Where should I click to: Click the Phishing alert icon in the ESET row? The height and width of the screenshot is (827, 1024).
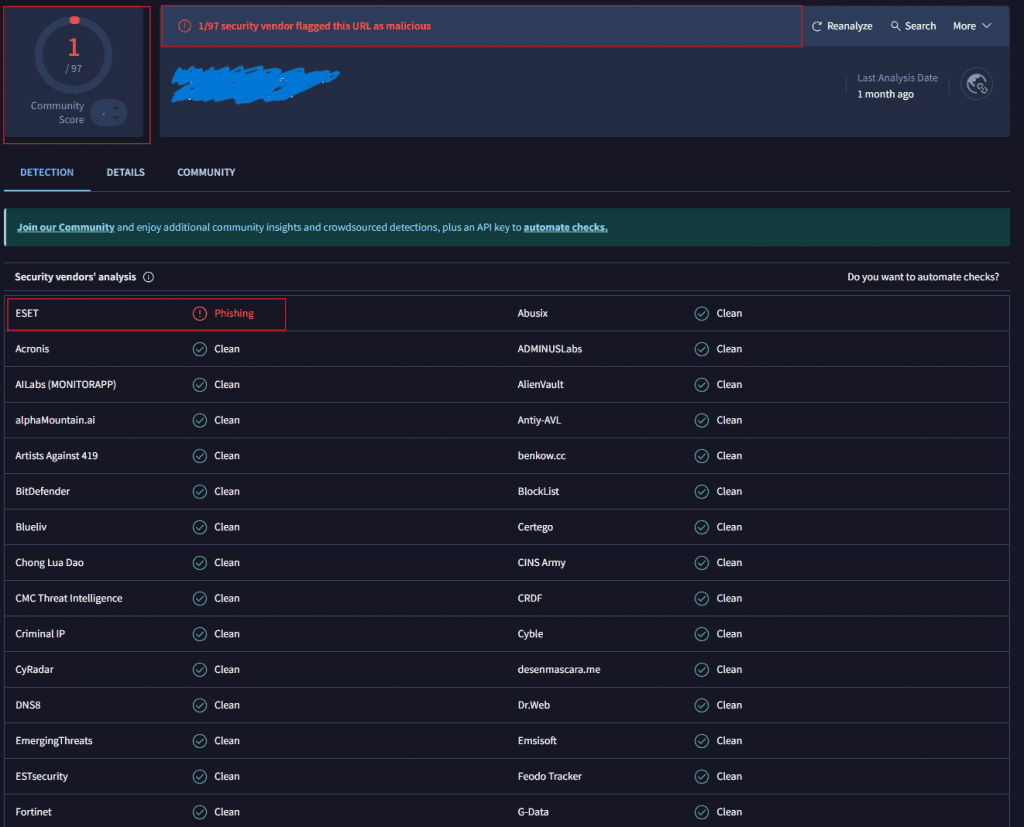click(200, 314)
